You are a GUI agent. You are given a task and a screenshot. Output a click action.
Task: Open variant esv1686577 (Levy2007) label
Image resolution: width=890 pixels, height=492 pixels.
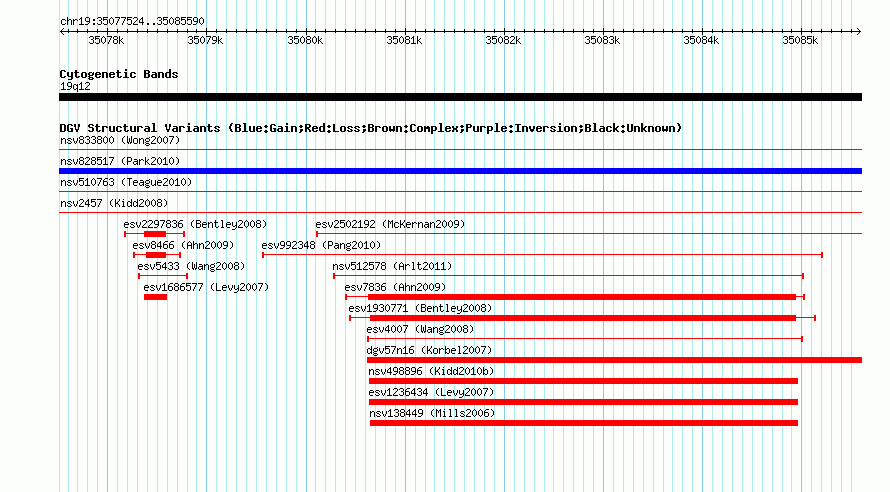pos(206,287)
